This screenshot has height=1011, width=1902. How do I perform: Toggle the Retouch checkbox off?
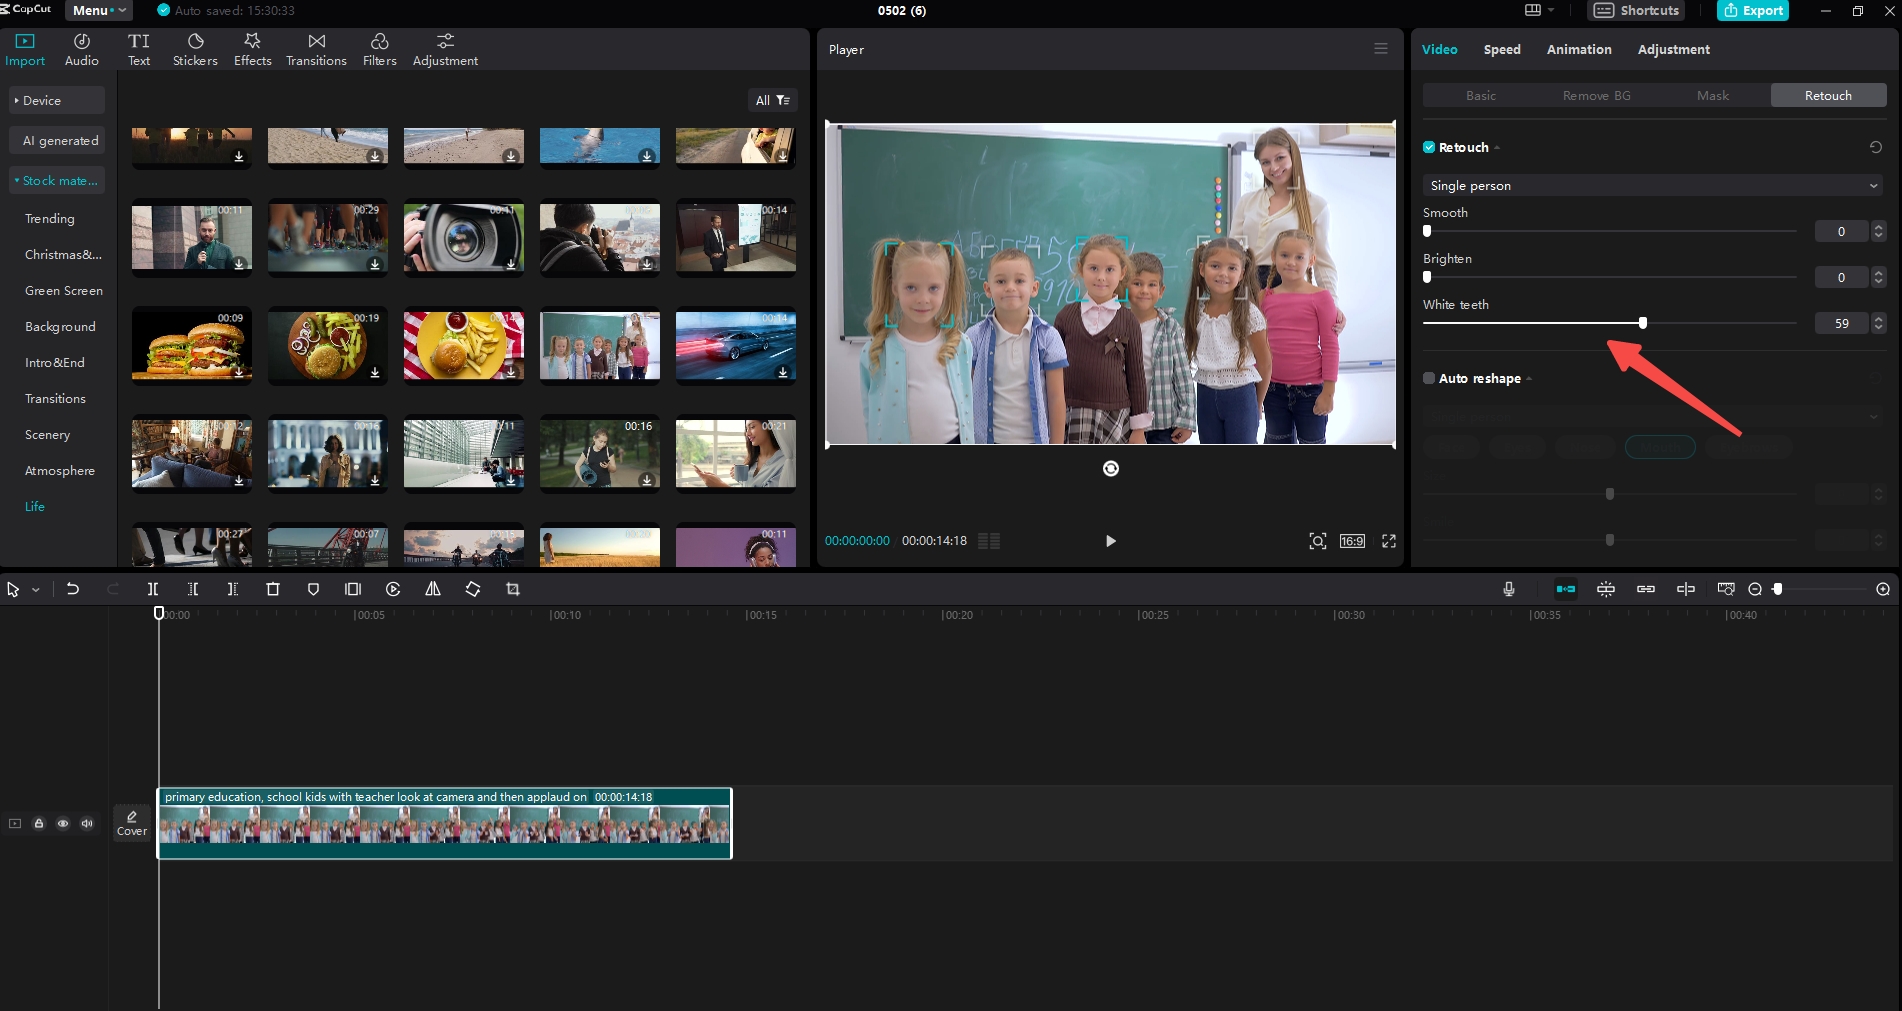1428,147
